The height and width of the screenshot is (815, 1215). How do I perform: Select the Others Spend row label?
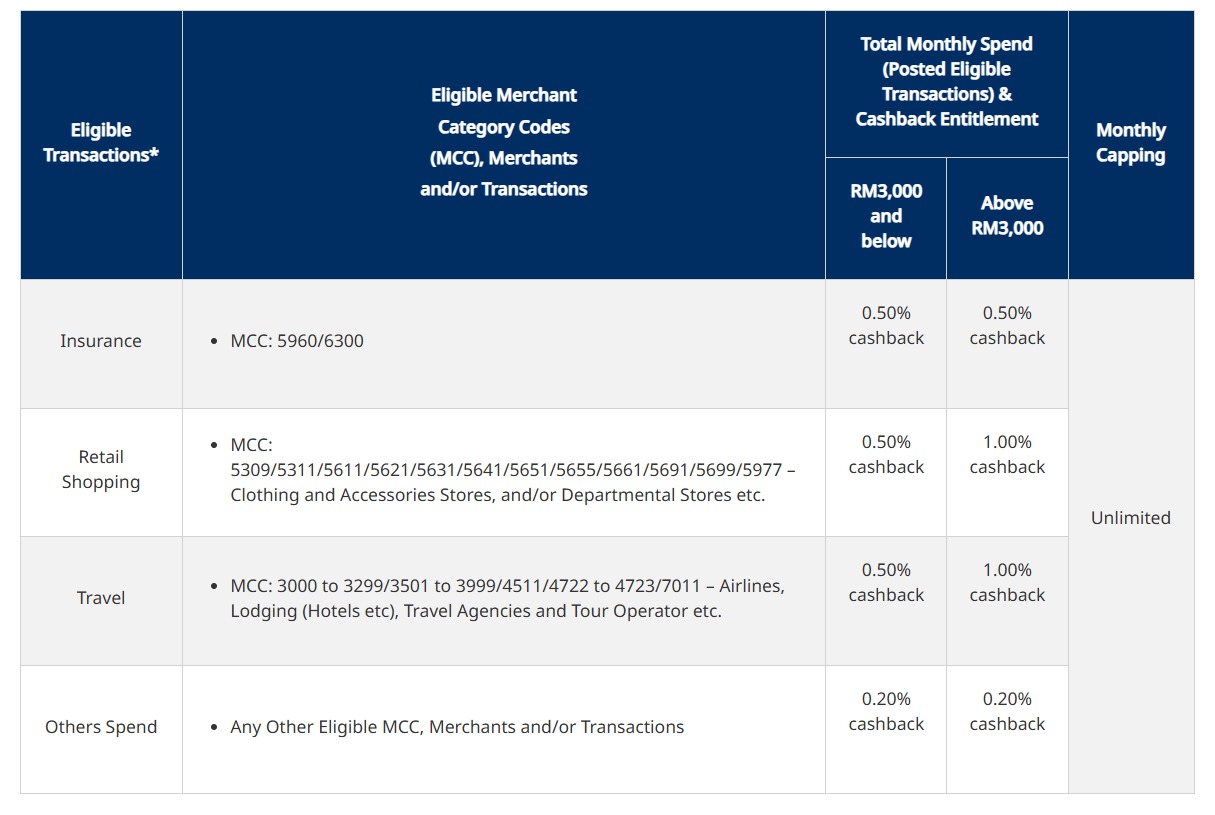(101, 727)
